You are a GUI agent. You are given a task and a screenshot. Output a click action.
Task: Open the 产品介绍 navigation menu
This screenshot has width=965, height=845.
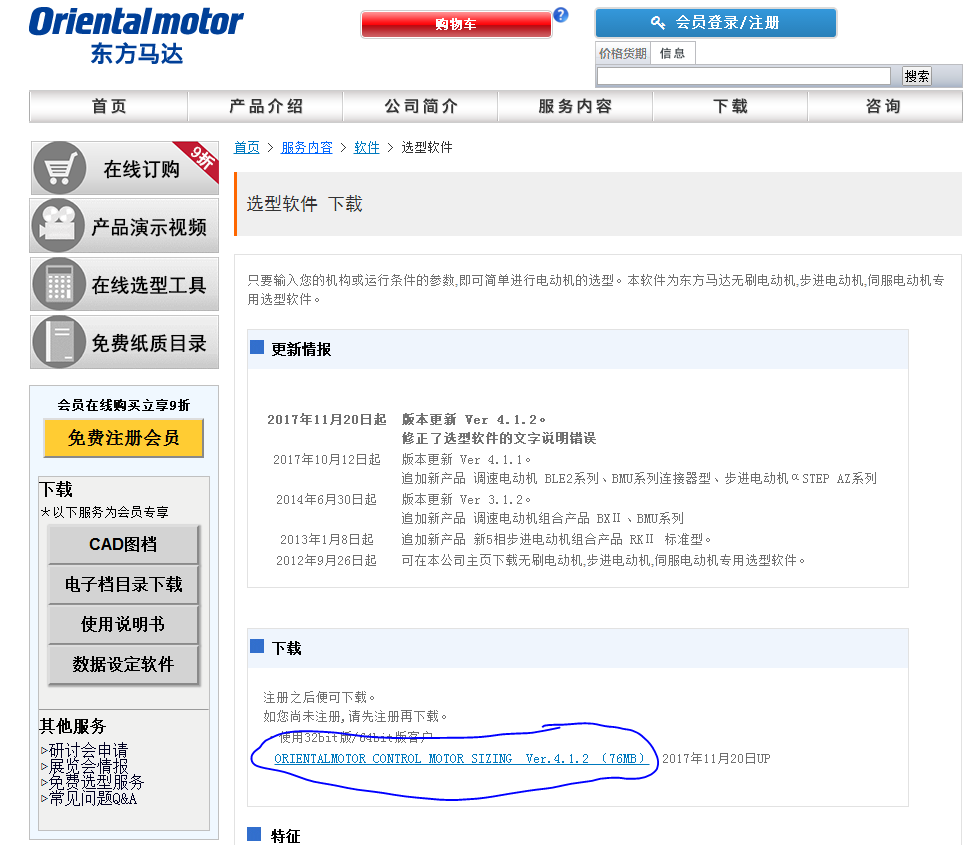point(265,107)
